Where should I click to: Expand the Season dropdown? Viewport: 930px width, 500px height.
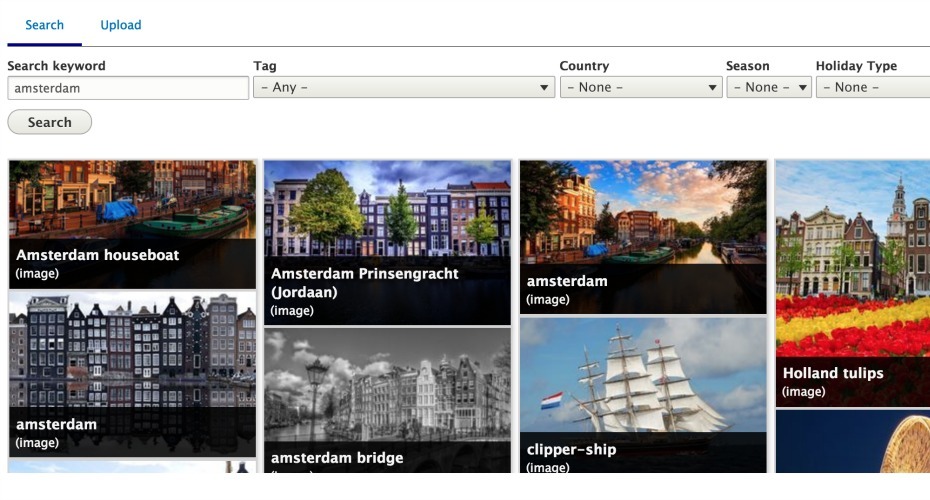point(769,87)
